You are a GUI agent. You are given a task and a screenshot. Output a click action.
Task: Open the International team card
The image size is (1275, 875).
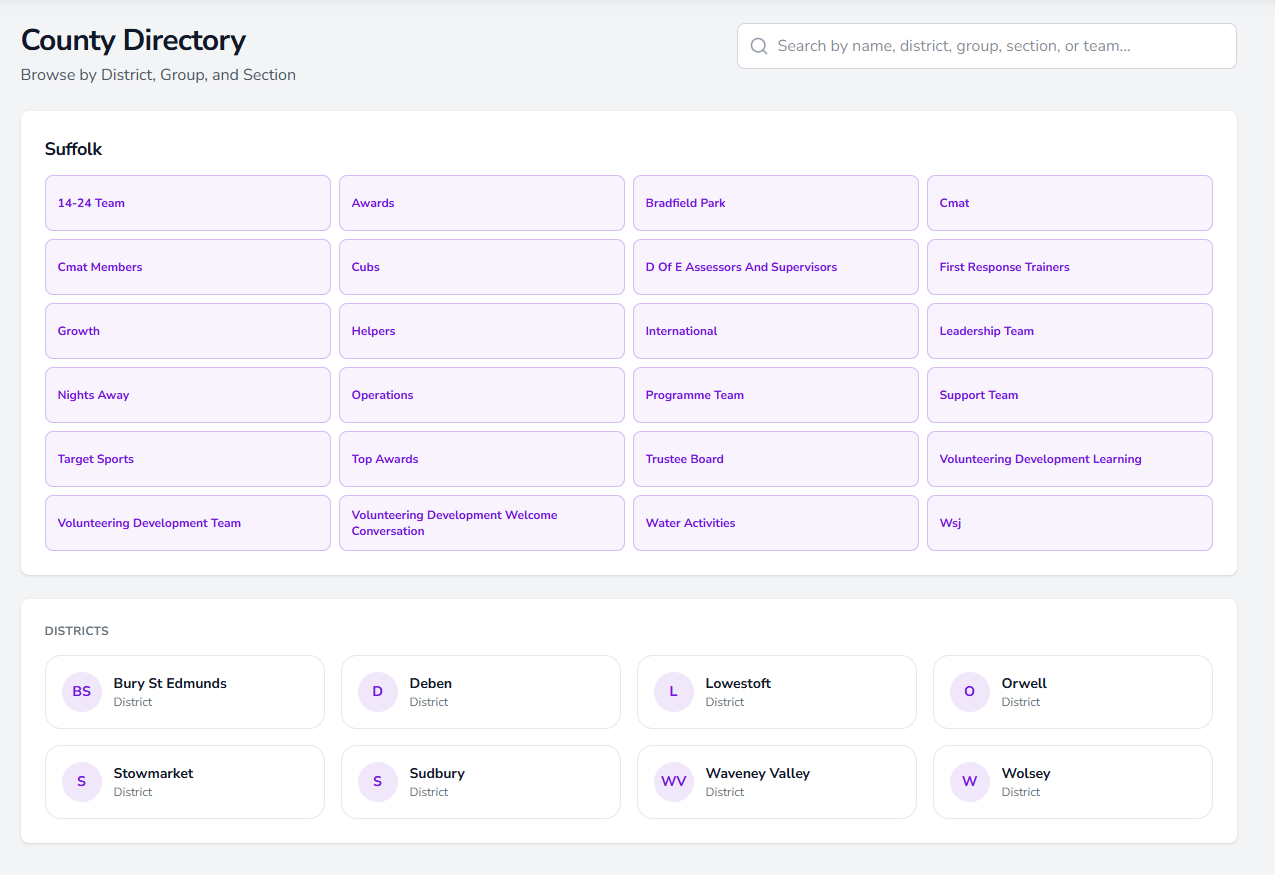776,331
